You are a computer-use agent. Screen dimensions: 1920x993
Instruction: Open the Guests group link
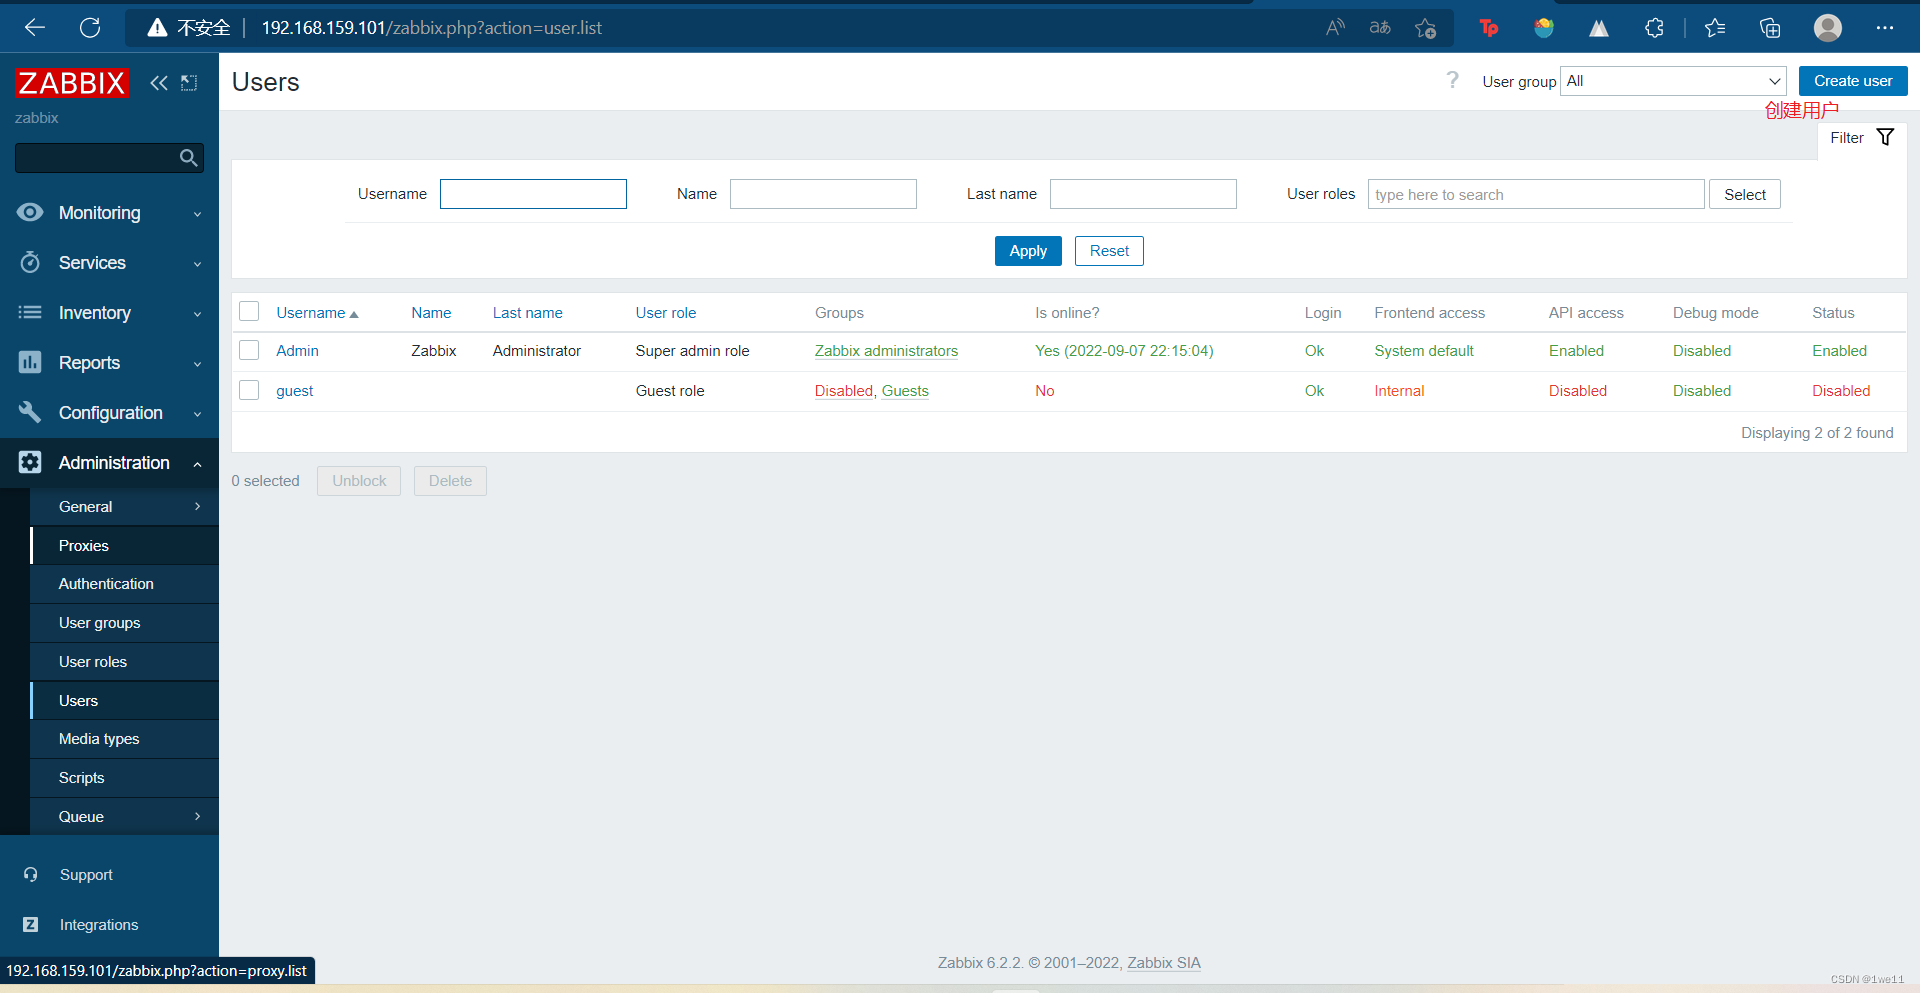(905, 391)
